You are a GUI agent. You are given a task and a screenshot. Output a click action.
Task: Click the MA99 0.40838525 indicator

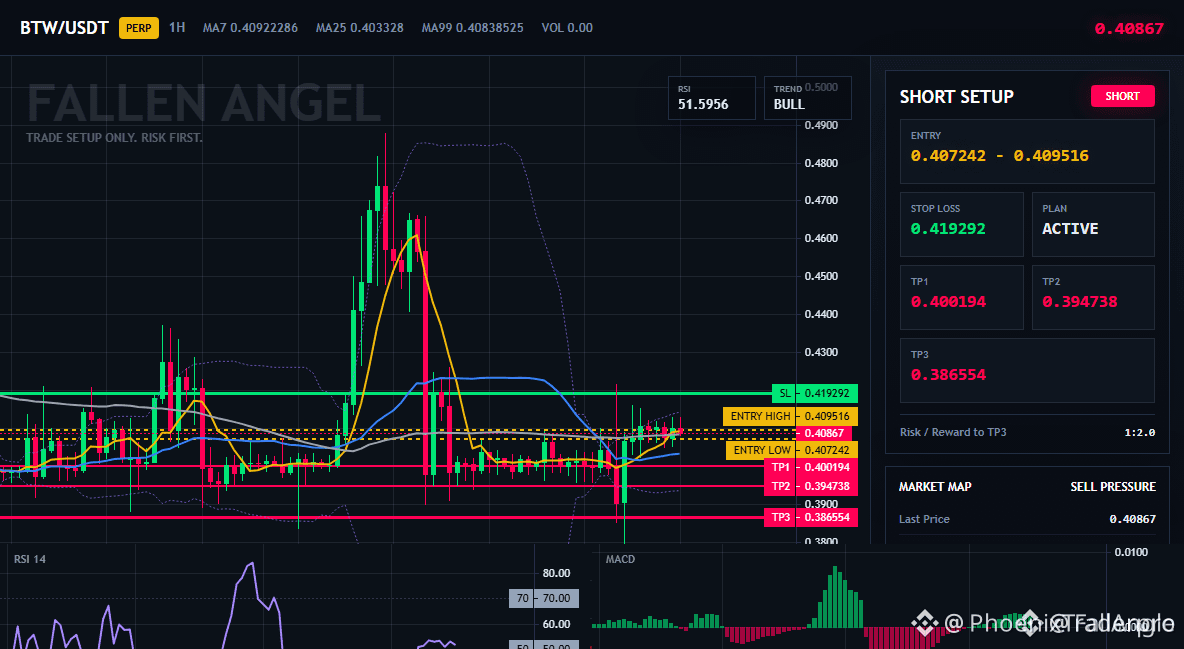(472, 27)
